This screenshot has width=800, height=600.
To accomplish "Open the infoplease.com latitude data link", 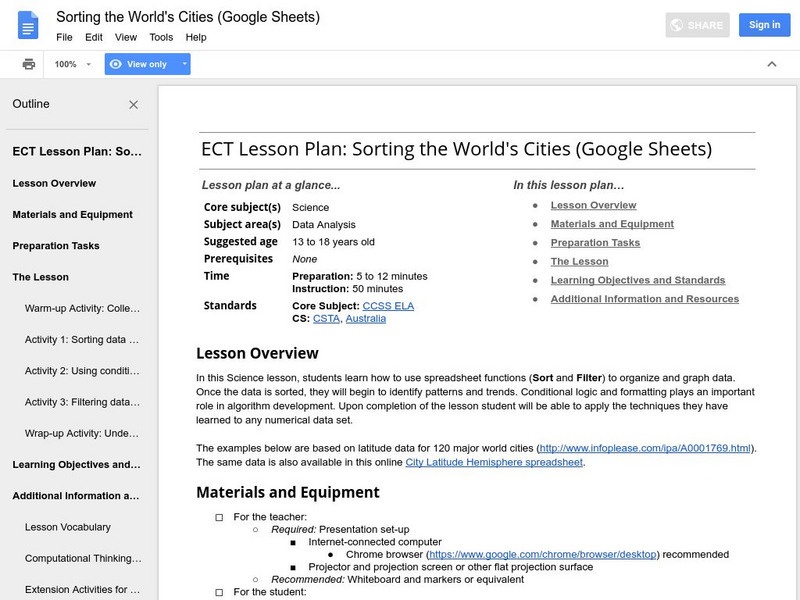I will [x=647, y=449].
